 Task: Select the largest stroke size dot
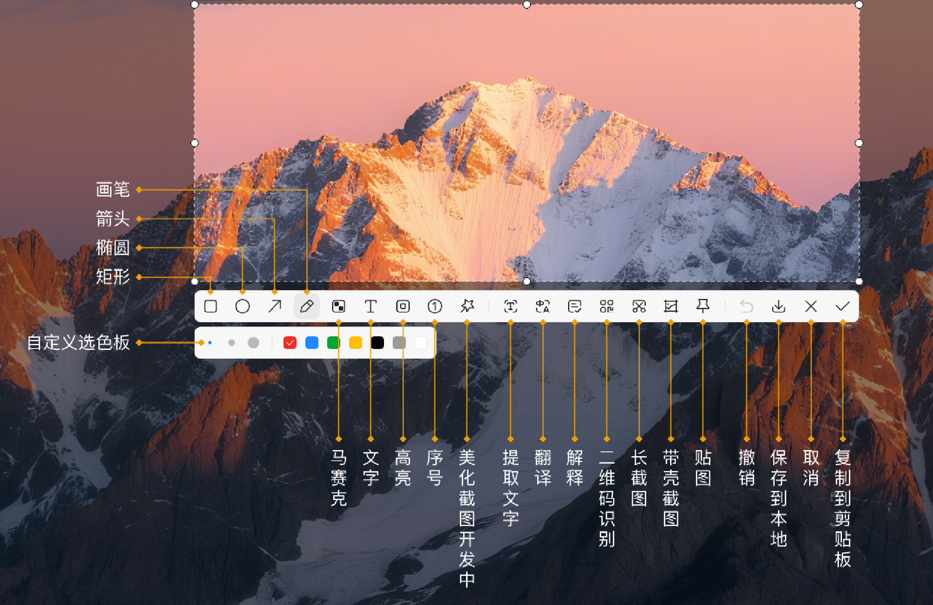click(253, 343)
